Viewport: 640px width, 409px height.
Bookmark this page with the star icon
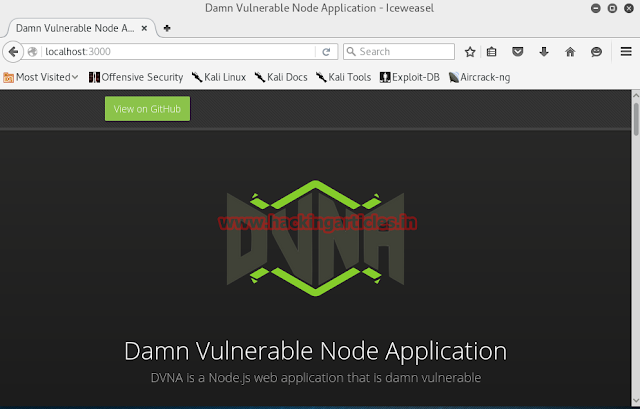click(x=470, y=52)
